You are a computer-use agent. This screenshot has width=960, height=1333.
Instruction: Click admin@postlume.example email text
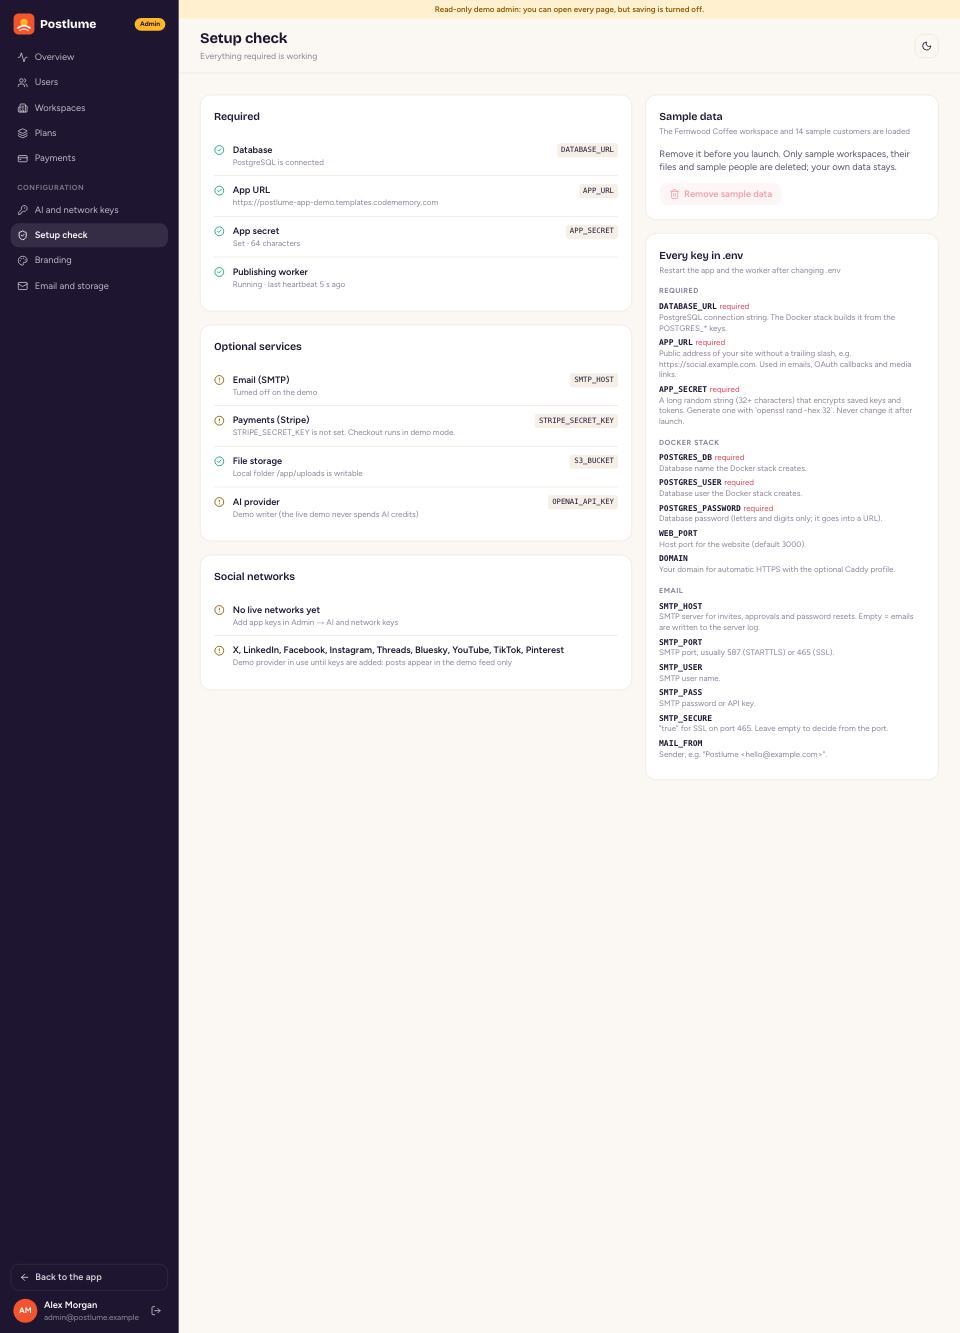tap(91, 1317)
